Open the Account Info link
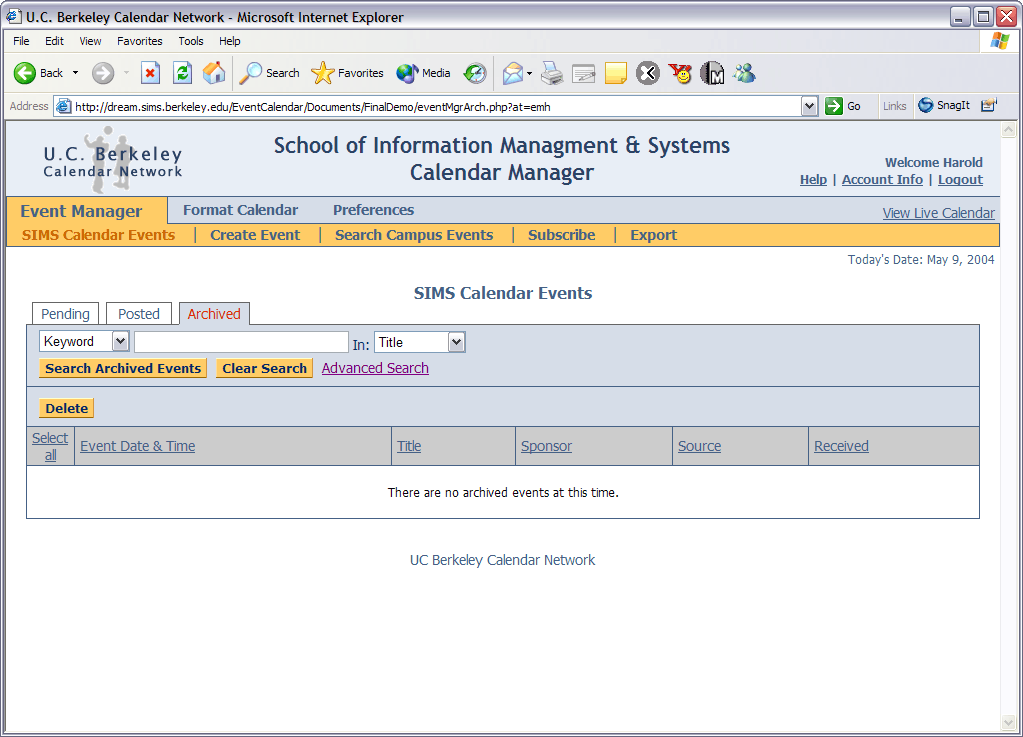Screen dimensions: 1023x737 pos(882,180)
